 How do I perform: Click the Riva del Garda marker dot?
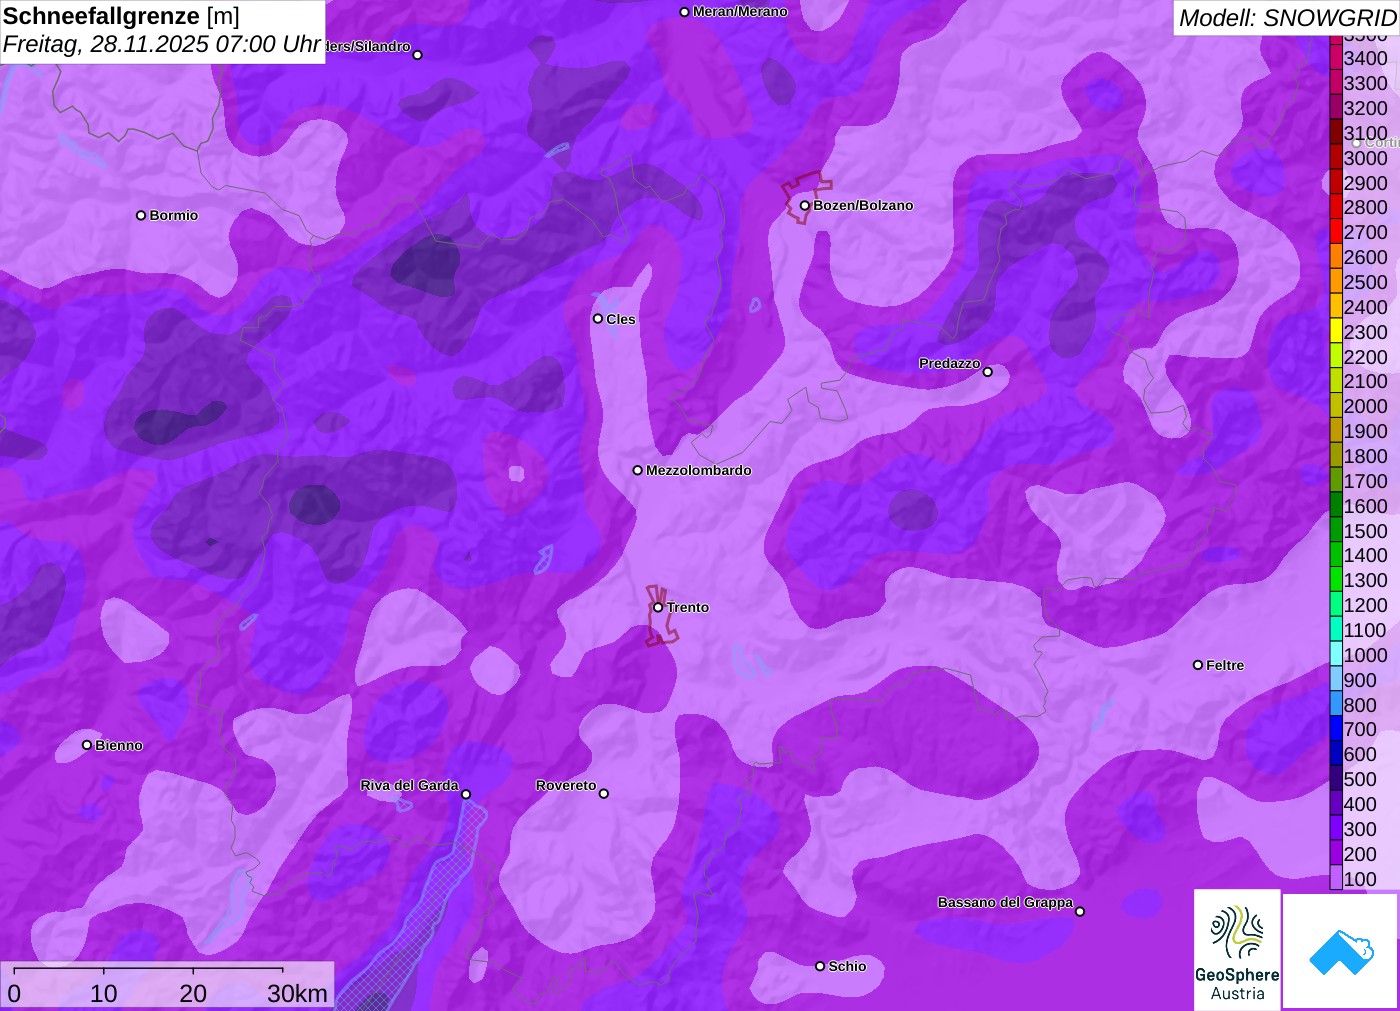(466, 794)
